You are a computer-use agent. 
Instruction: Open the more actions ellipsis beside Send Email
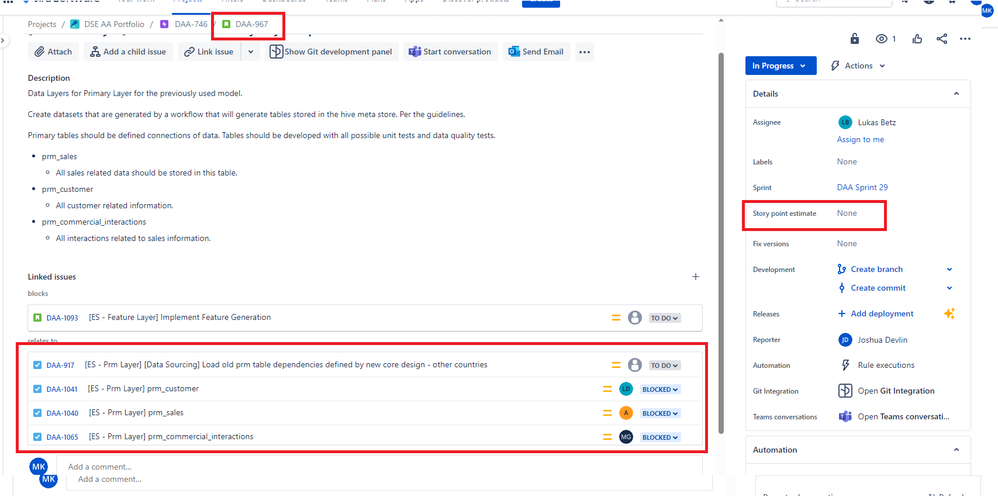pyautogui.click(x=585, y=52)
